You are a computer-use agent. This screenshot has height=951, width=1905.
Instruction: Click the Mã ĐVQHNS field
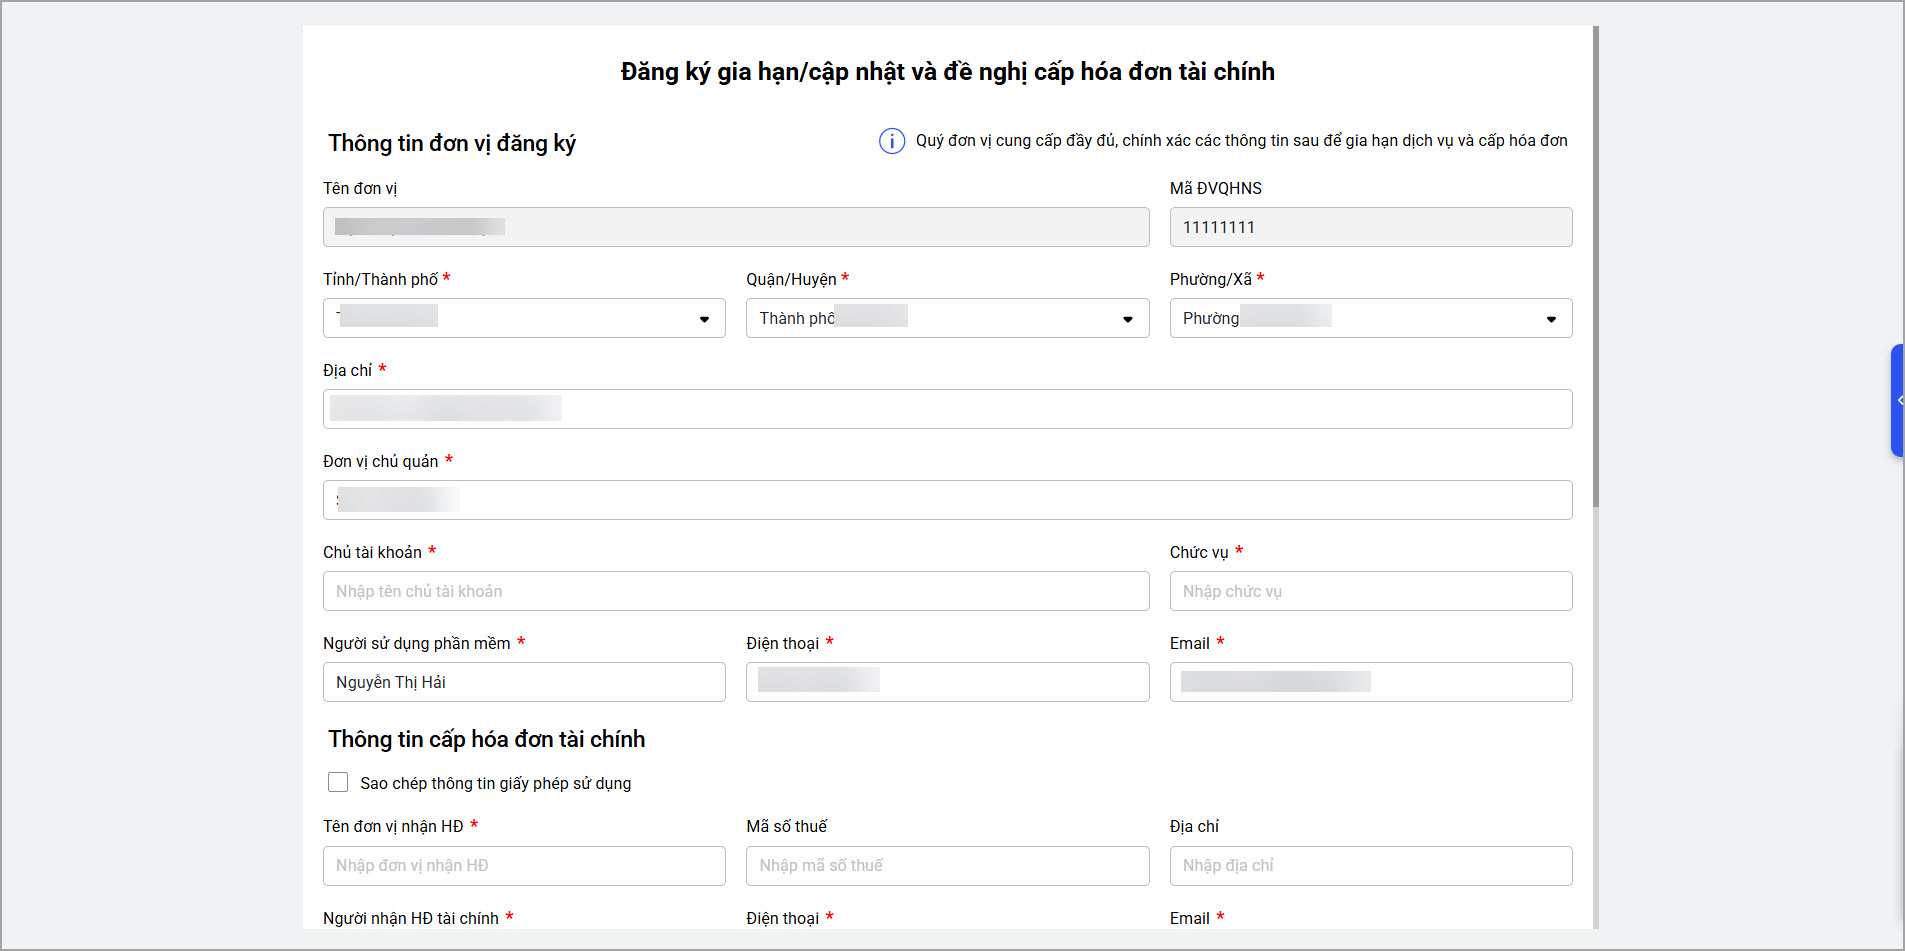click(1370, 227)
